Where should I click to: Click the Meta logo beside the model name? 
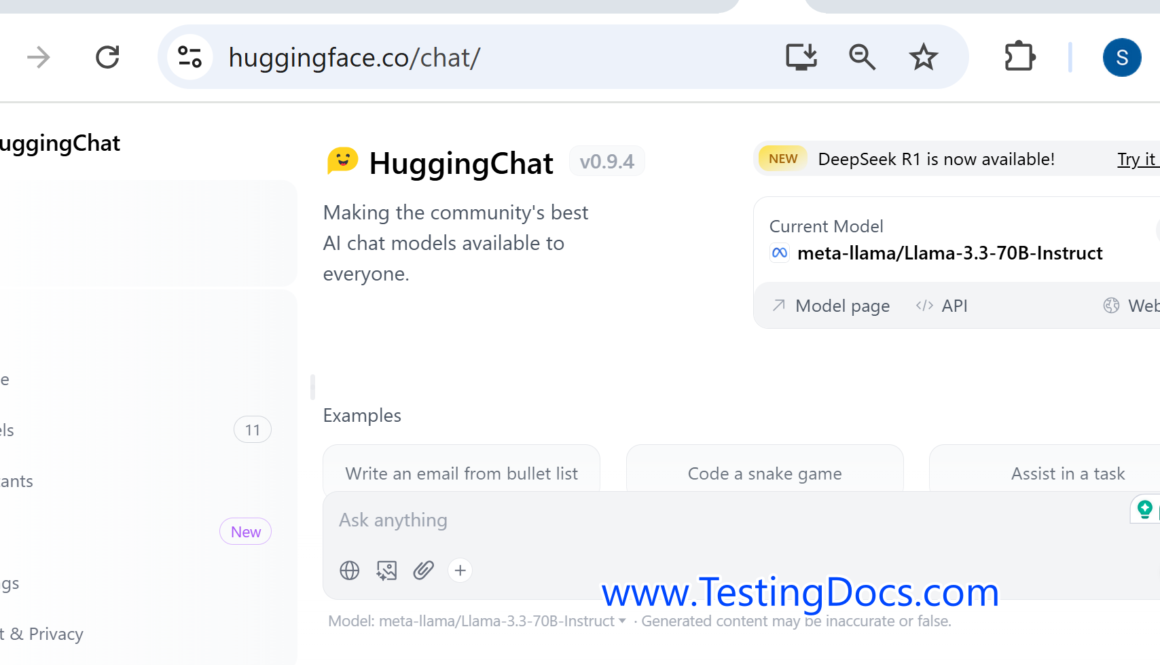pyautogui.click(x=778, y=253)
